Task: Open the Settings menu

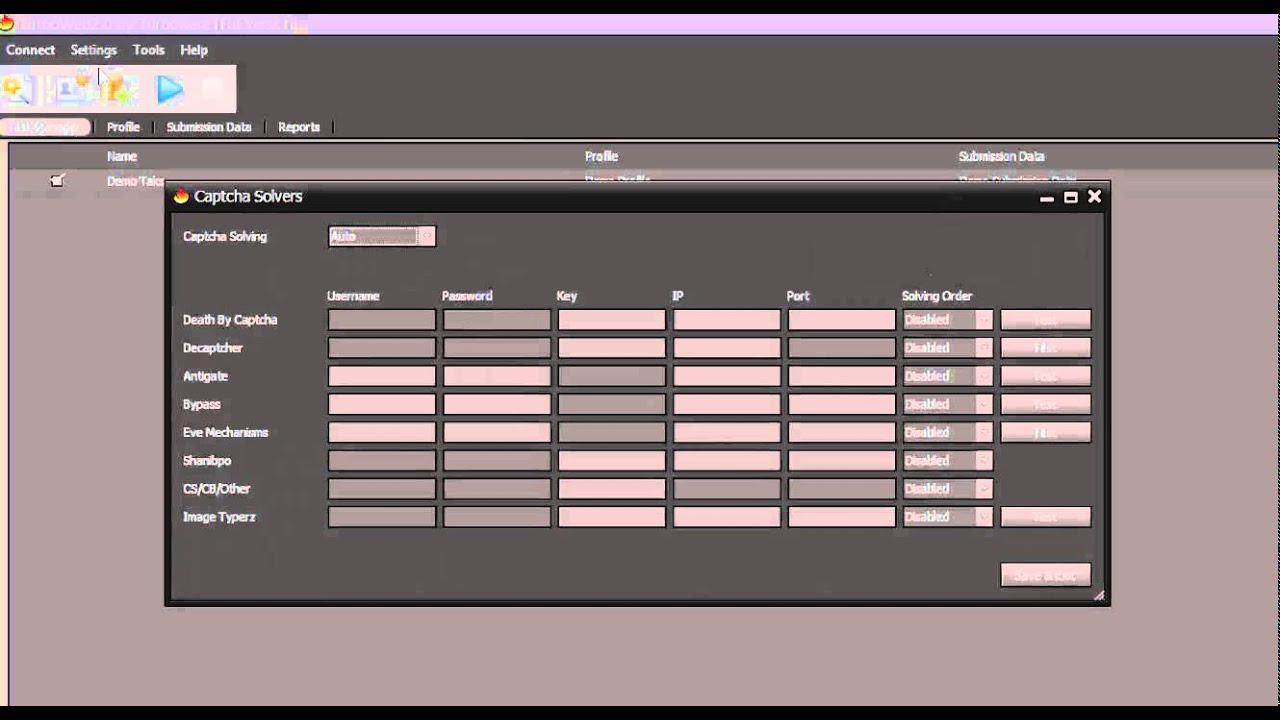Action: 93,50
